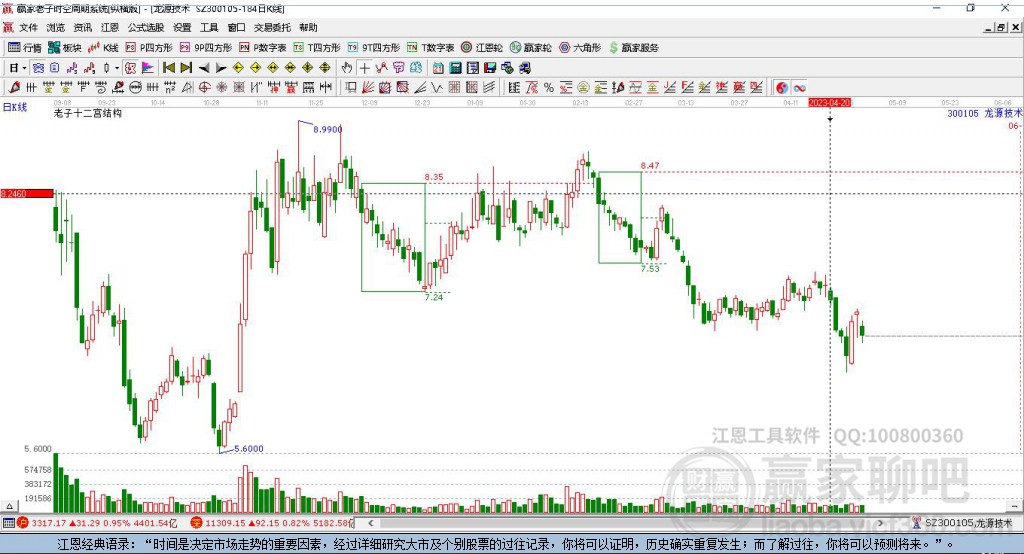Select the hand pan tool
Viewport: 1024px width, 554px height.
(x=347, y=68)
